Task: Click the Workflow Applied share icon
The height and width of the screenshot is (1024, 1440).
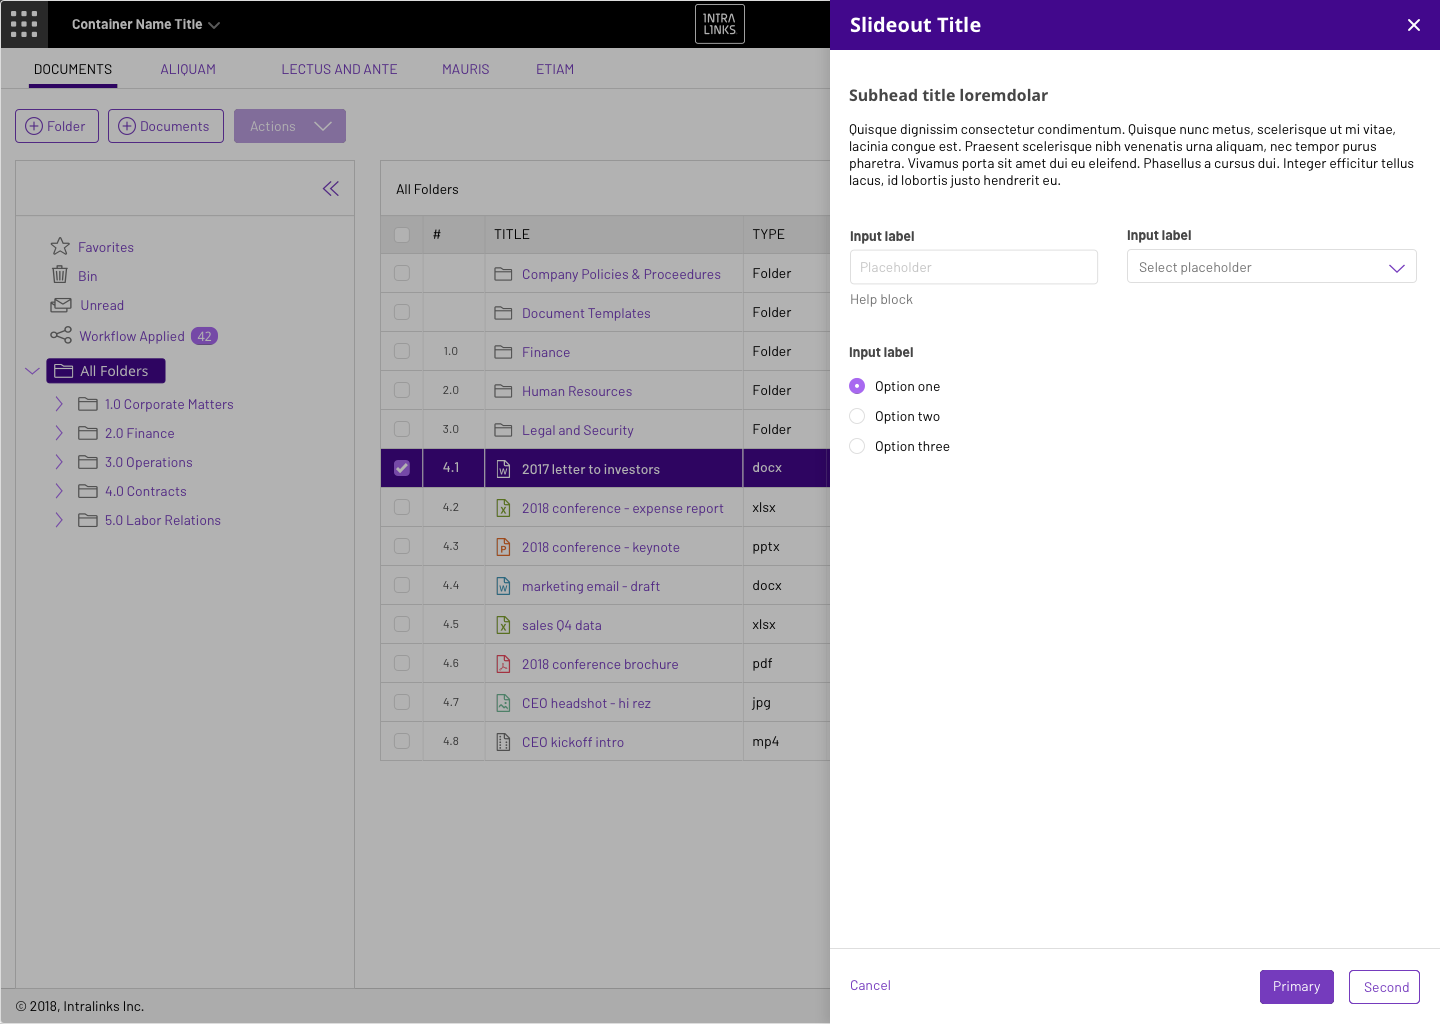Action: [61, 335]
